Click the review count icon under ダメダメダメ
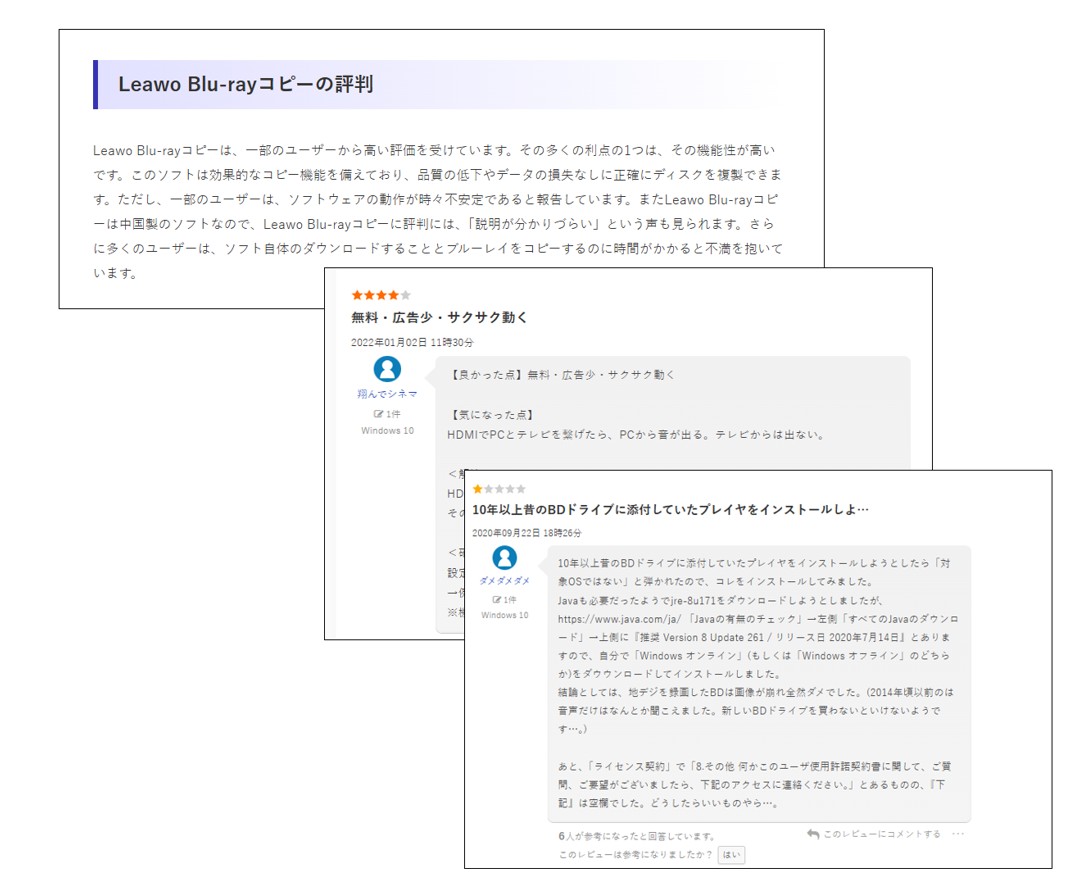This screenshot has width=1074, height=889. click(x=497, y=599)
